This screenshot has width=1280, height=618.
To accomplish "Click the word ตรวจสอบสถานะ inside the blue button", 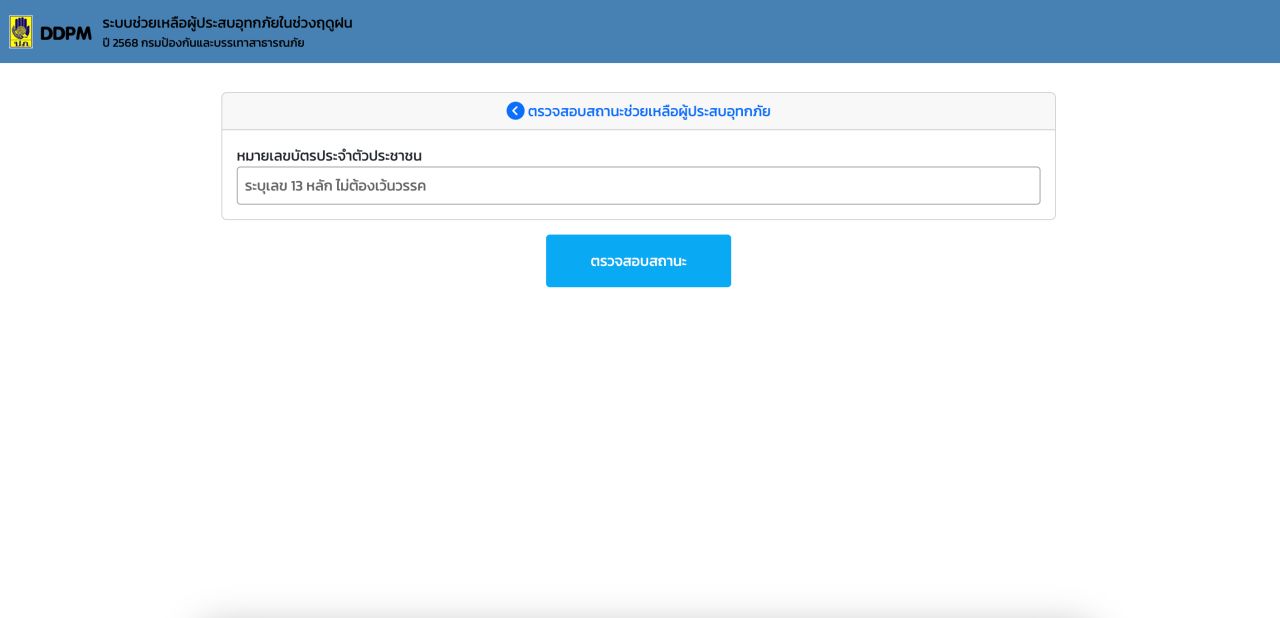I will (638, 261).
